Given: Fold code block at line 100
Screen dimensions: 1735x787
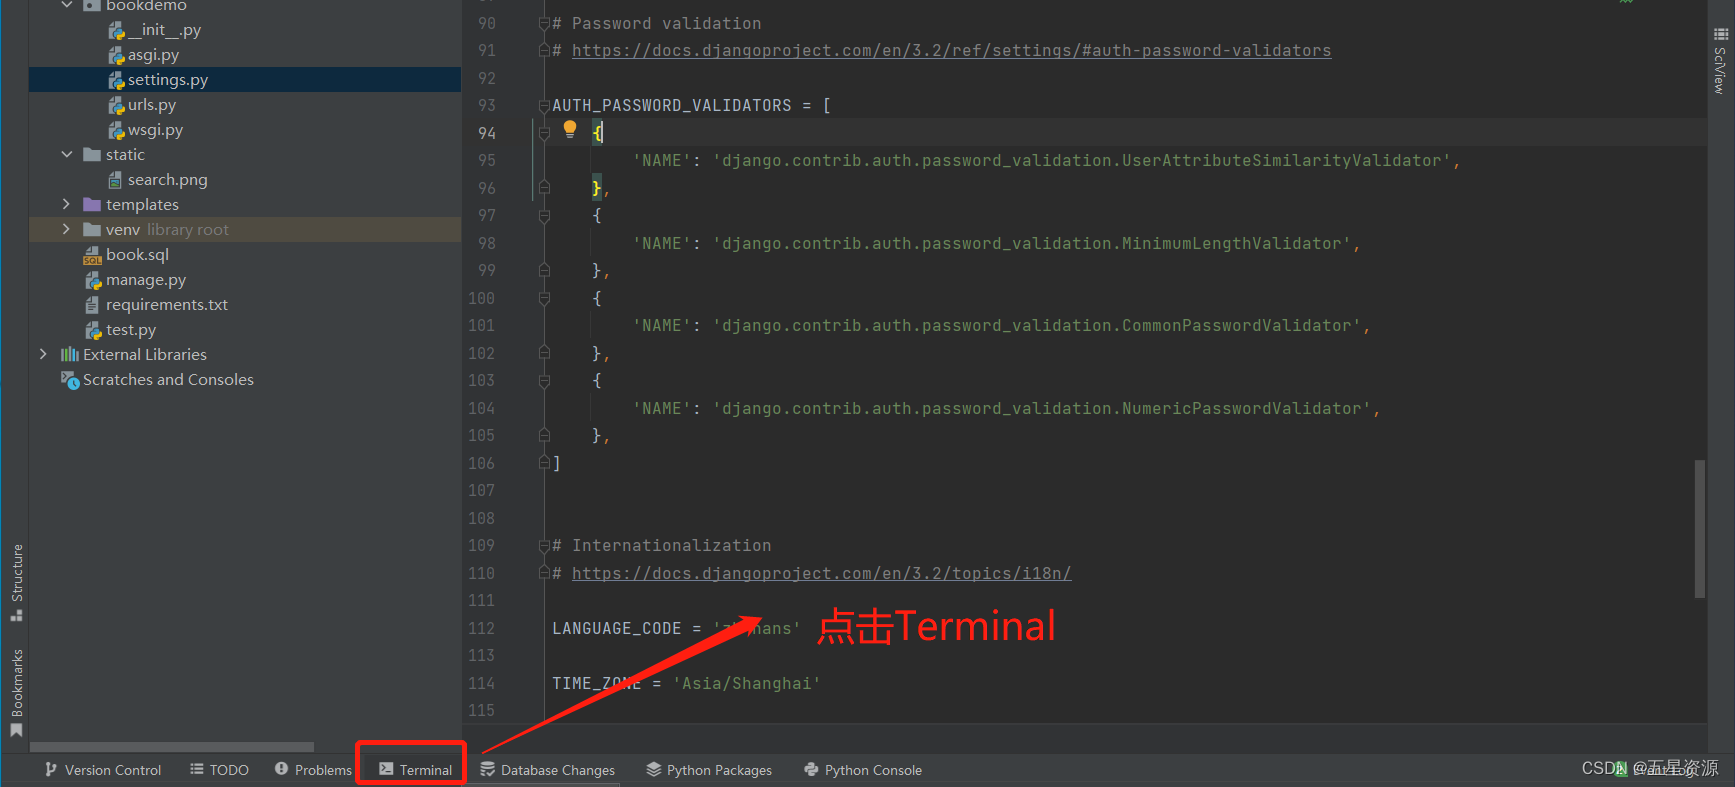Looking at the screenshot, I should tap(544, 298).
